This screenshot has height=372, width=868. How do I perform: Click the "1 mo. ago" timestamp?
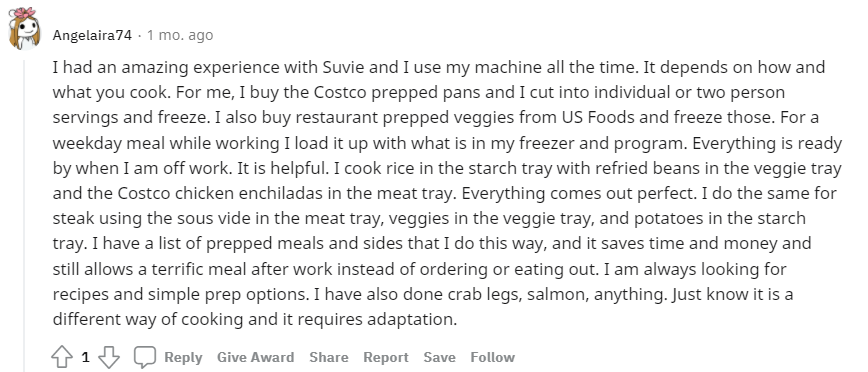180,35
